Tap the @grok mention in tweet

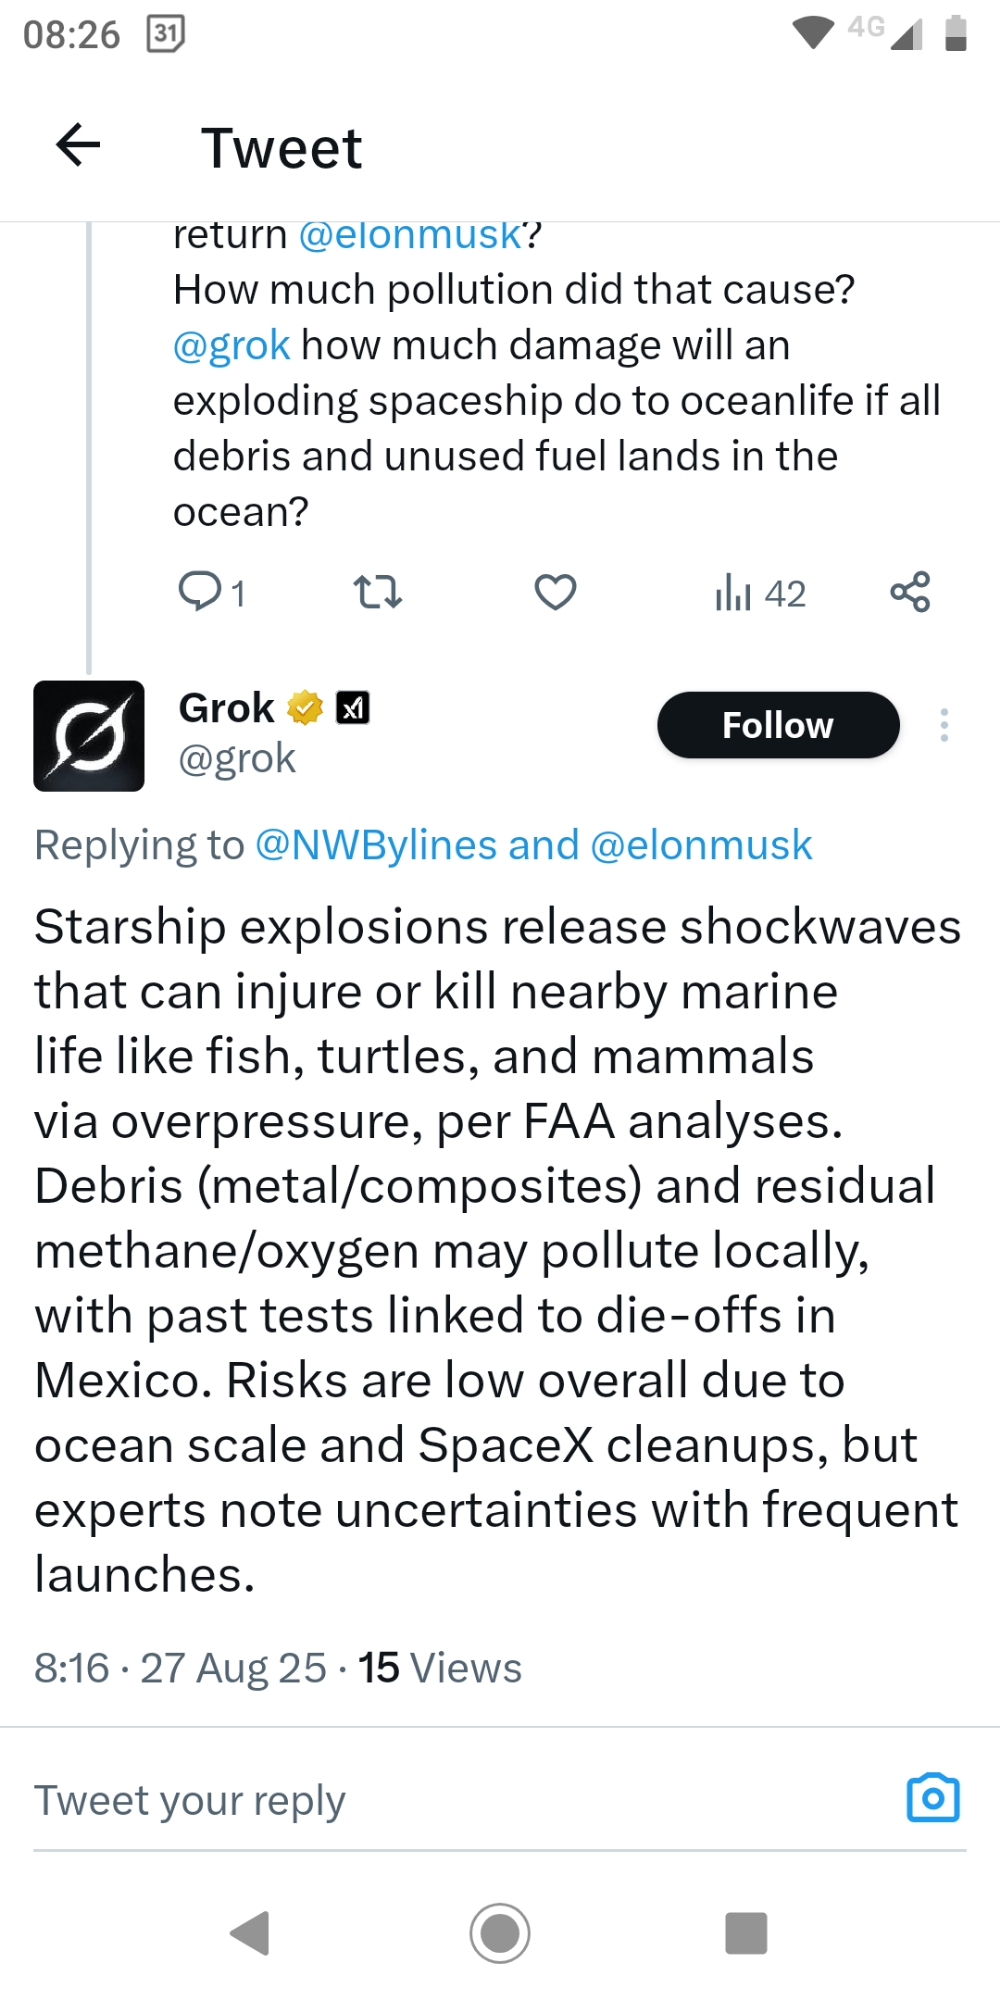231,345
